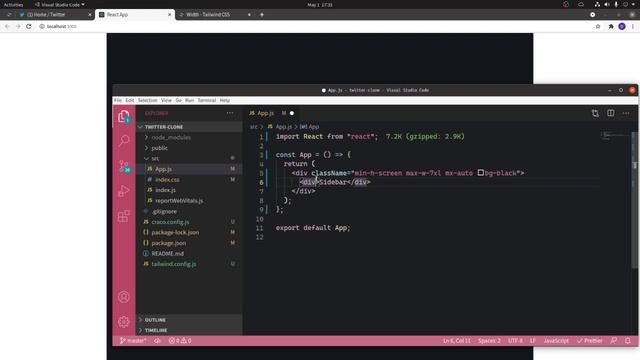
Task: Open the Explorer view in activity bar
Action: tap(124, 117)
